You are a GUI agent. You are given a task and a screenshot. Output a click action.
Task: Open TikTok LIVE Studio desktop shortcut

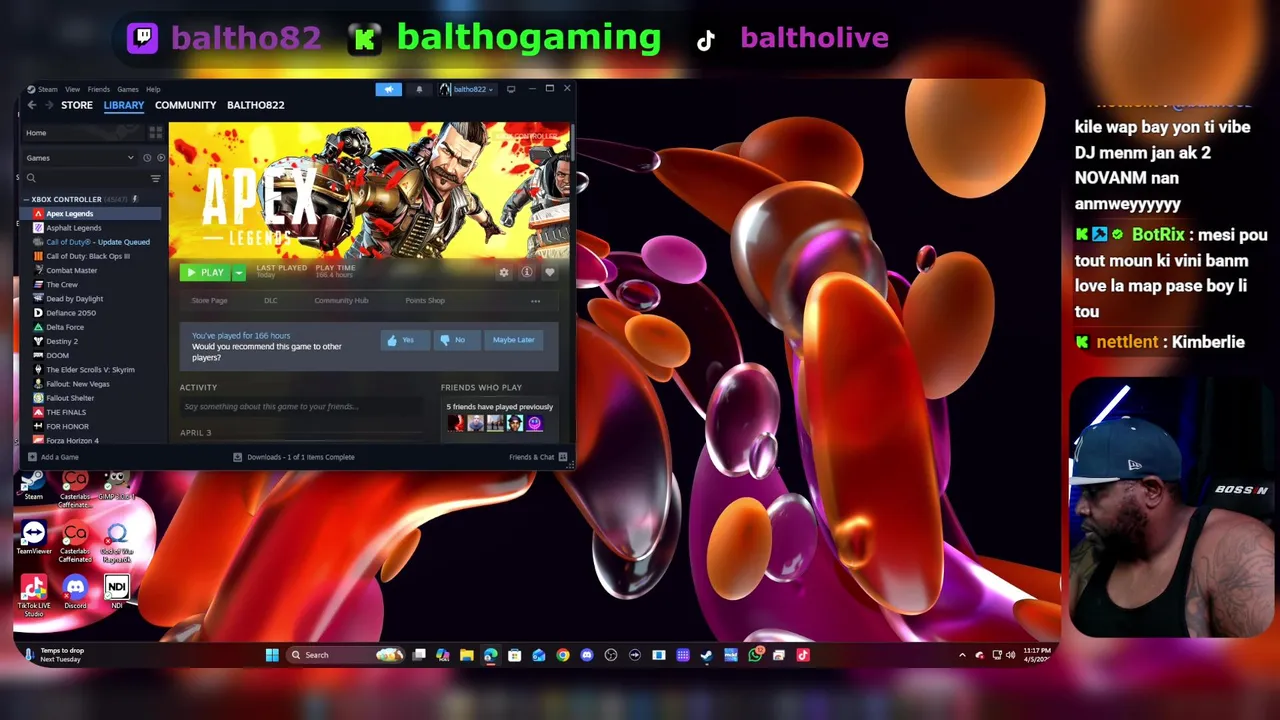pyautogui.click(x=33, y=596)
